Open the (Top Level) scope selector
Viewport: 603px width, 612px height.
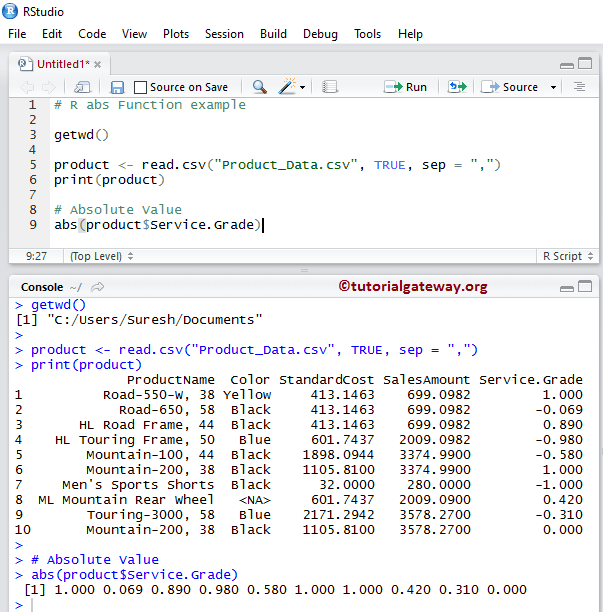tap(101, 256)
